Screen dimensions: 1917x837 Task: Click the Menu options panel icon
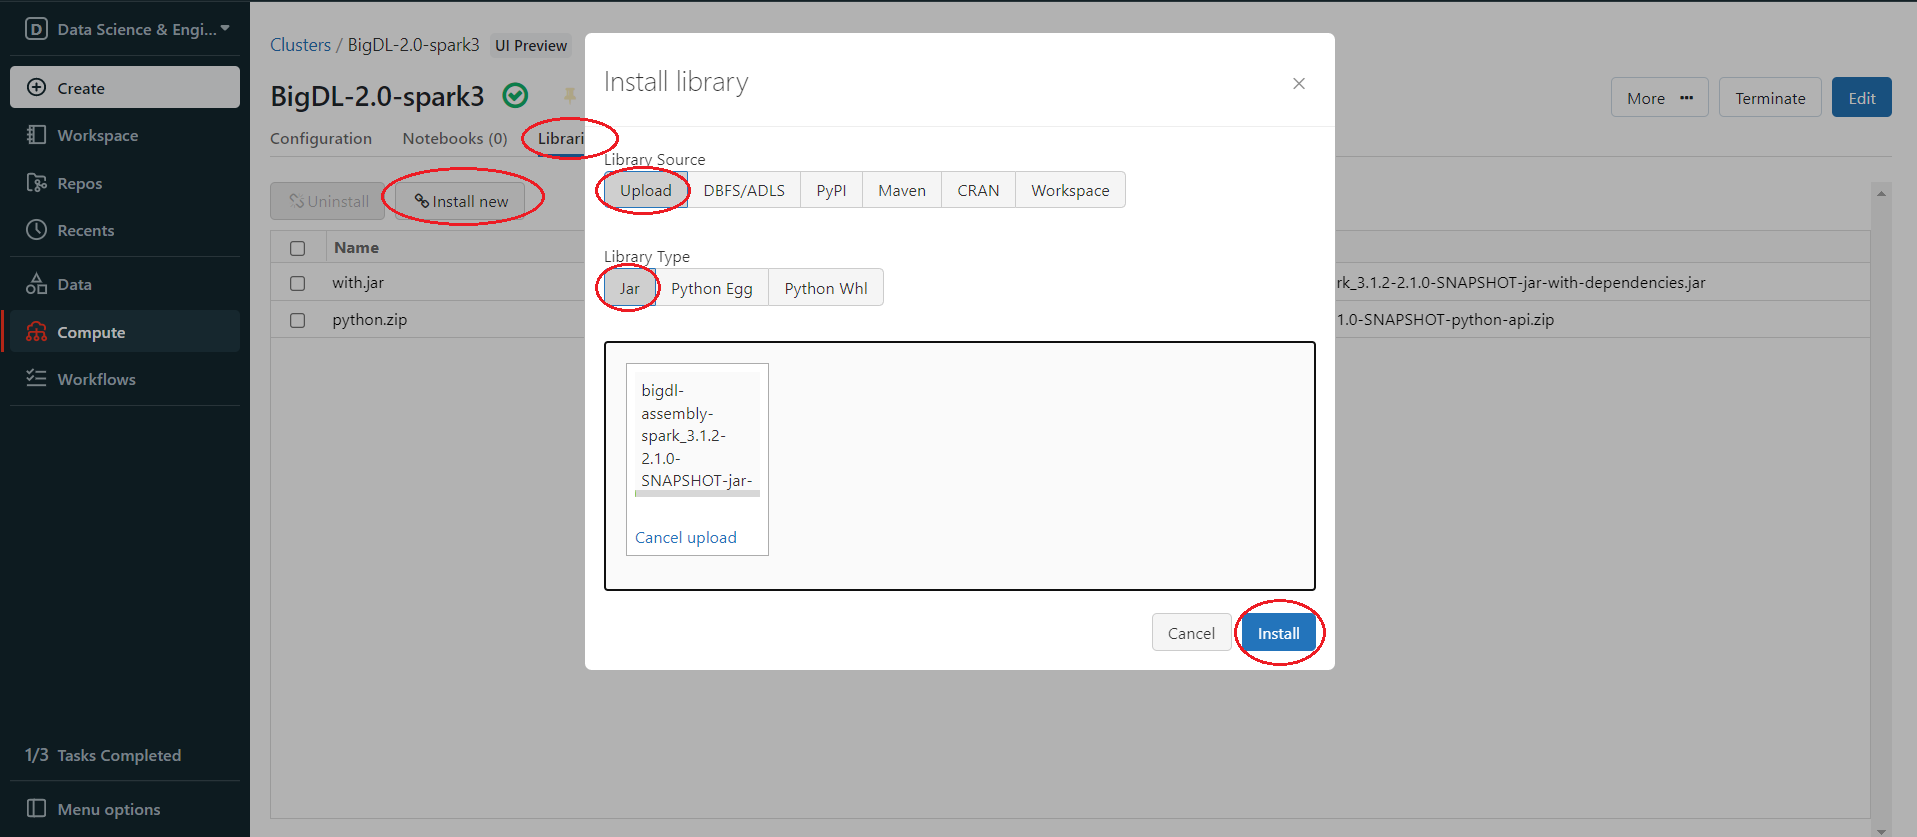(36, 809)
